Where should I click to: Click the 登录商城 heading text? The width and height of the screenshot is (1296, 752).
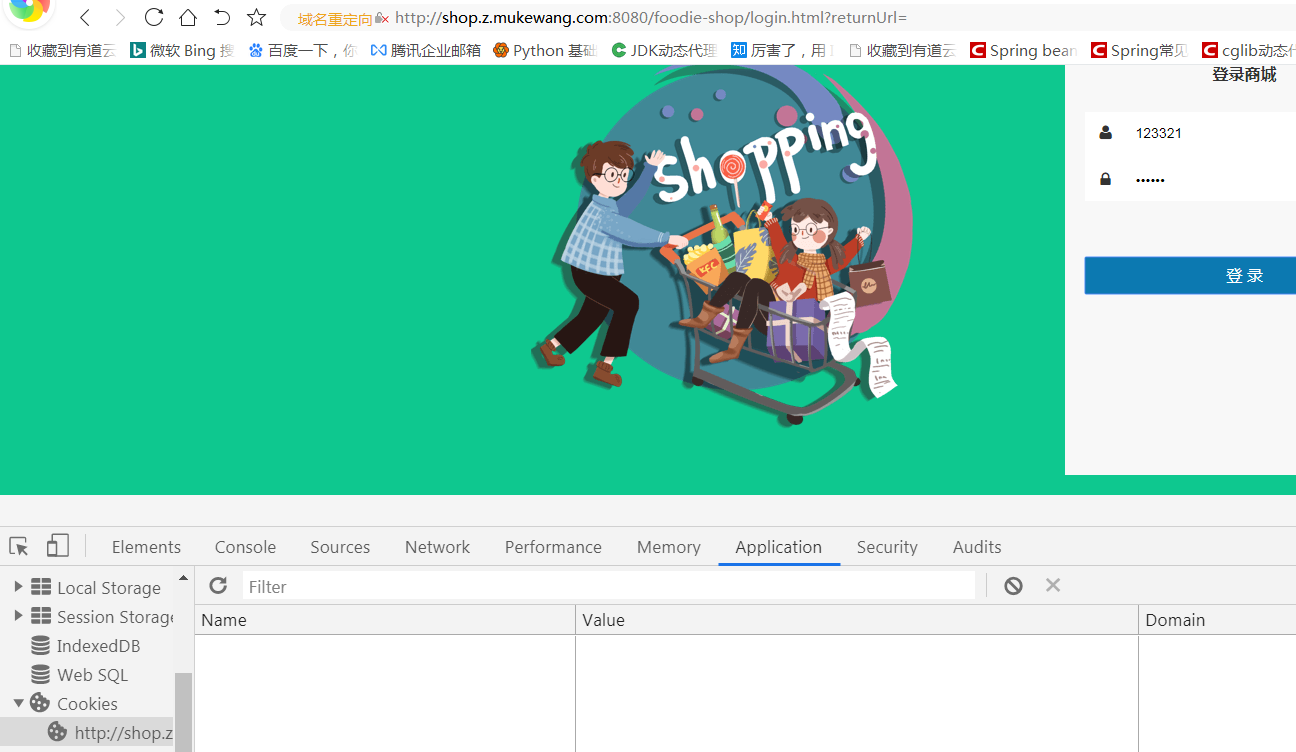1244,74
